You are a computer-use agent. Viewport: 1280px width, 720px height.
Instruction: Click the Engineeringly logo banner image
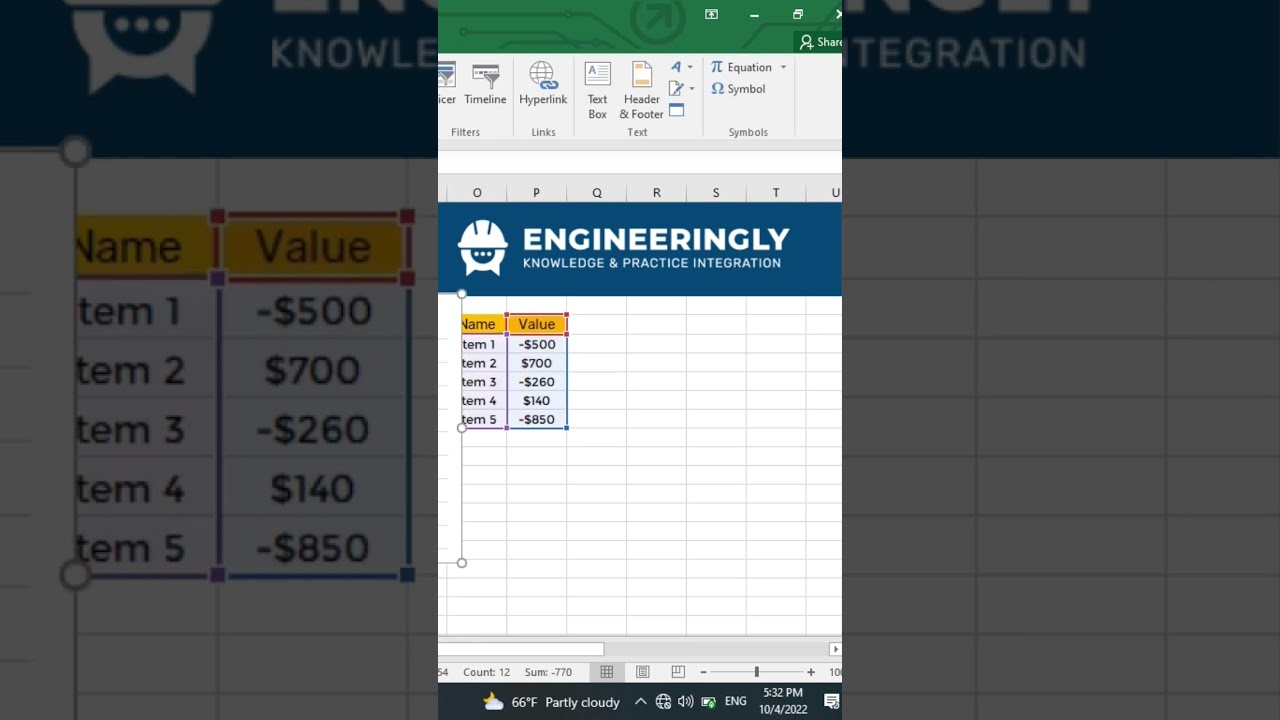coord(640,249)
